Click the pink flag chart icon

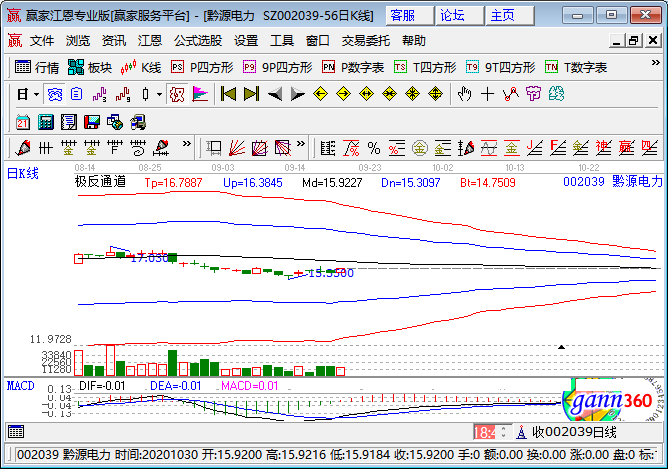(200, 94)
